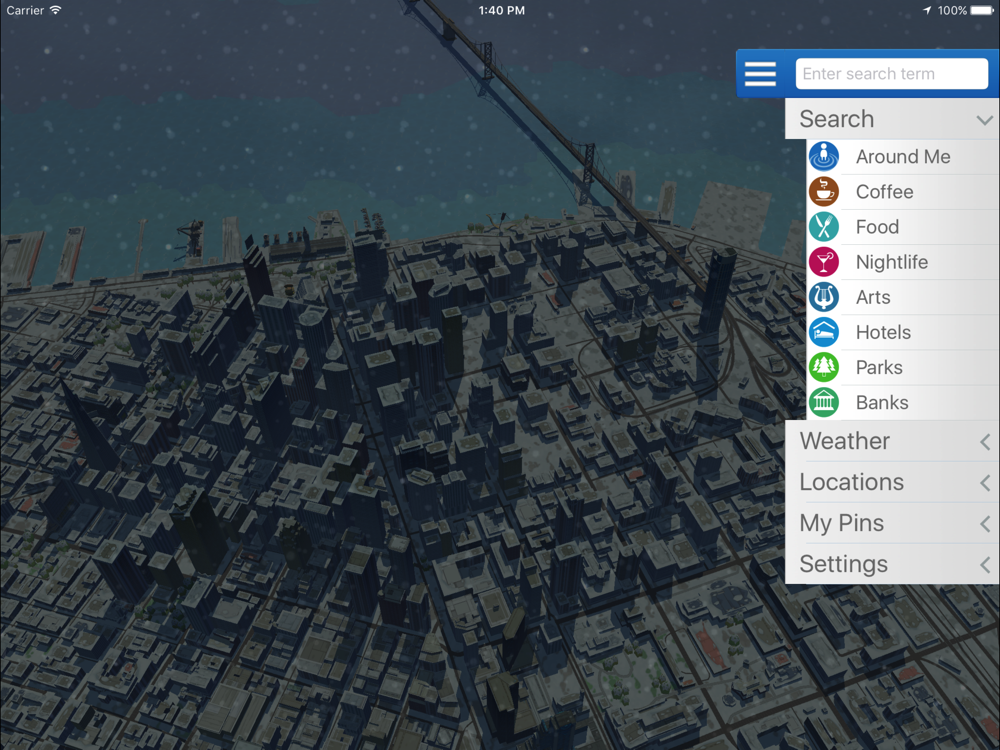
Task: Tap the Hotels bed icon
Action: point(824,332)
